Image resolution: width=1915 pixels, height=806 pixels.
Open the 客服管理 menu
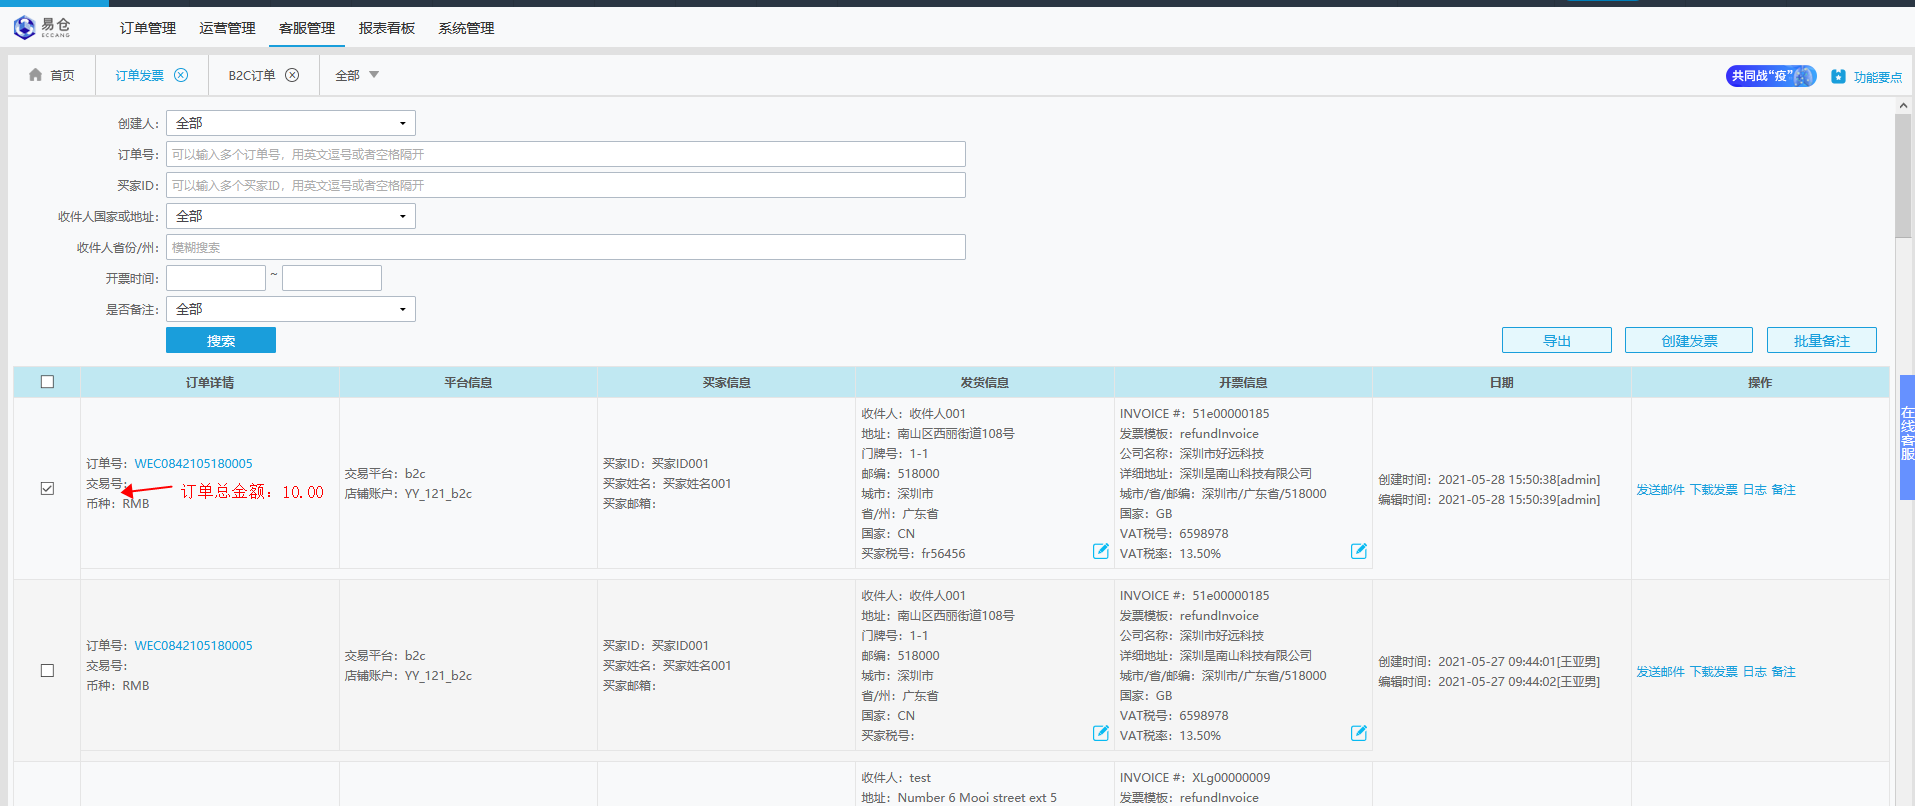[x=307, y=28]
